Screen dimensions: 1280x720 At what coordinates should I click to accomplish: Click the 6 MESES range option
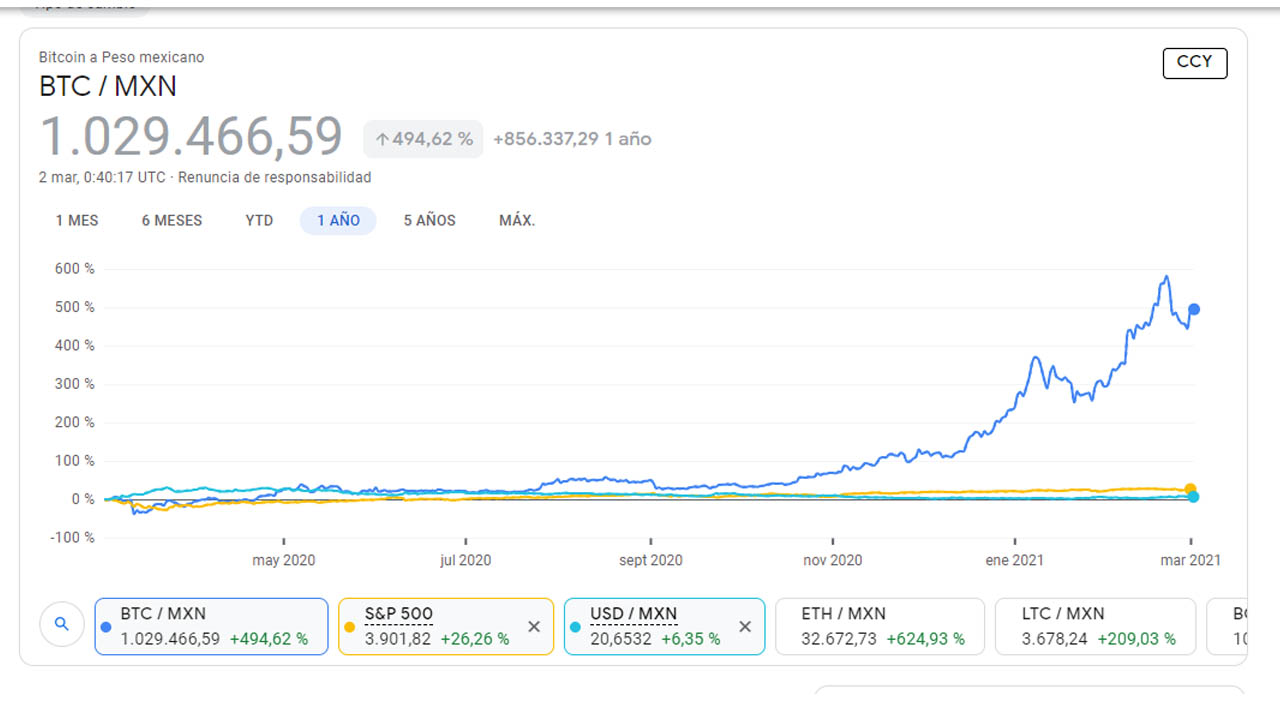(x=170, y=220)
